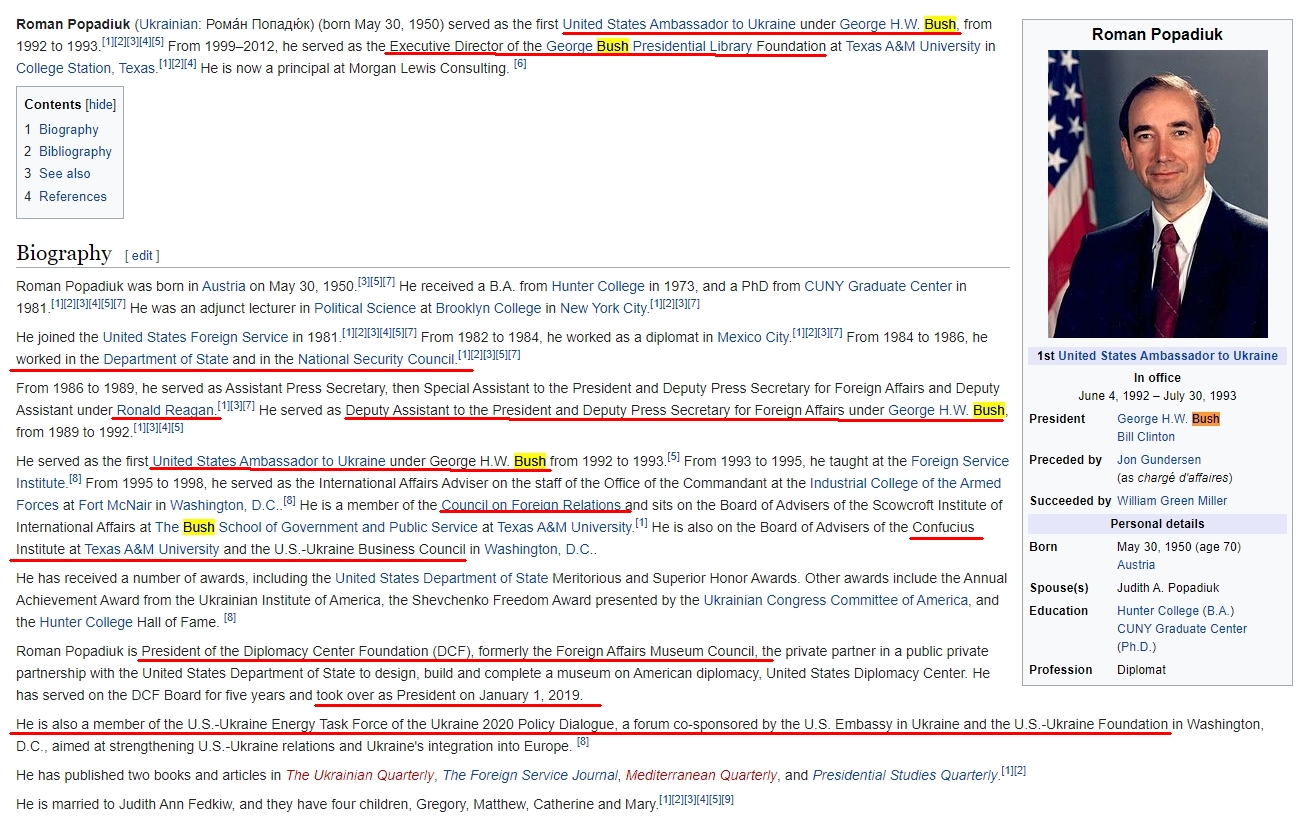Open The Bush School of Government link

(x=316, y=527)
